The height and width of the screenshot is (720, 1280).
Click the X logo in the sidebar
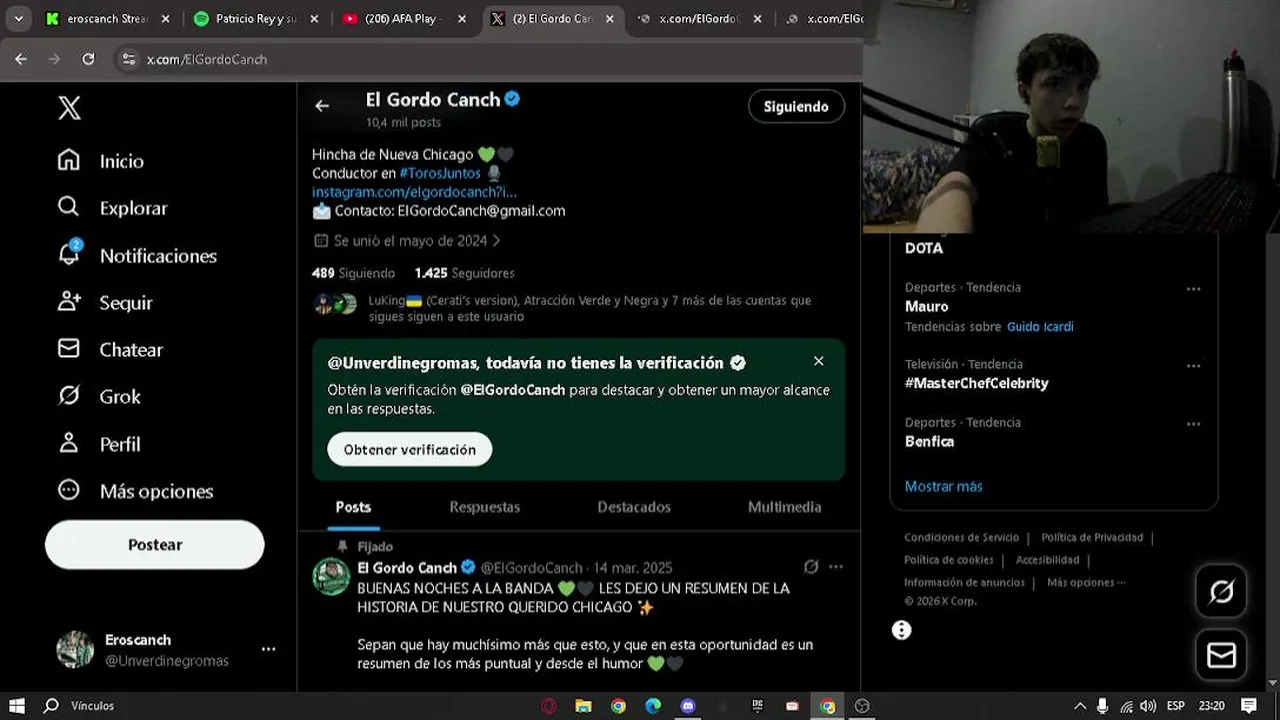tap(69, 108)
